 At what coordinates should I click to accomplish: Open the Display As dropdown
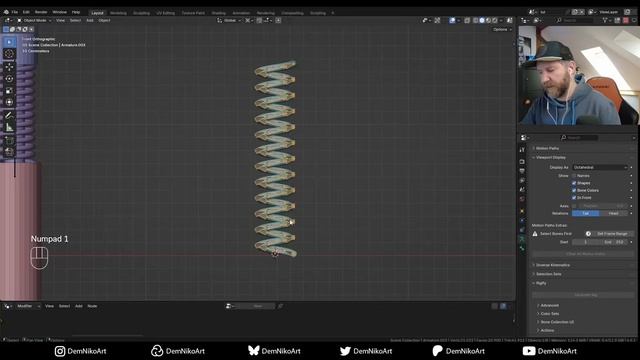[x=600, y=167]
